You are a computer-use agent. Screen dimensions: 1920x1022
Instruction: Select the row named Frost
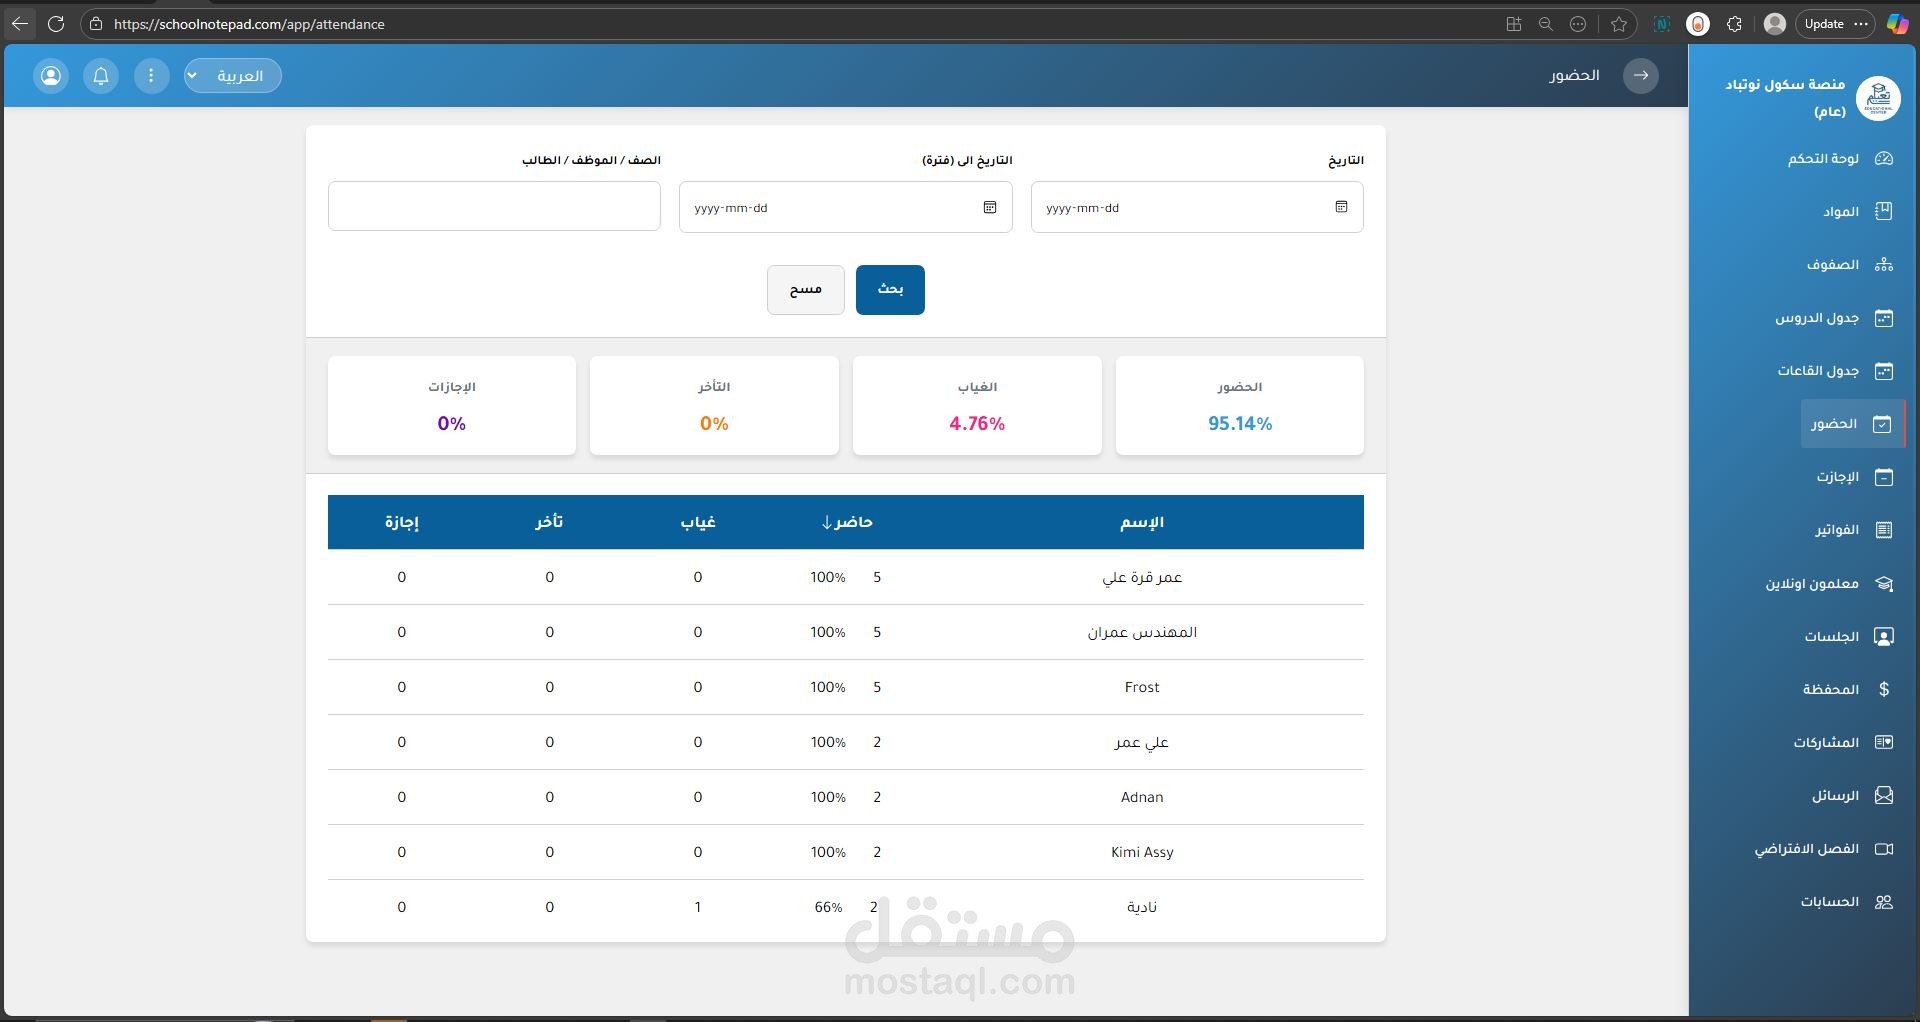[846, 687]
